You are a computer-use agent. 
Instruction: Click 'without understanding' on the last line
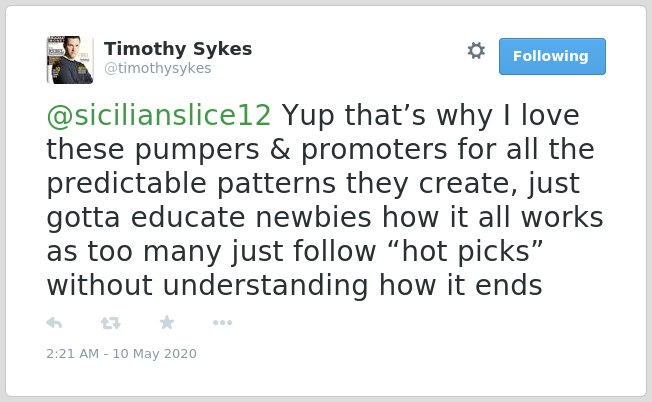point(207,285)
